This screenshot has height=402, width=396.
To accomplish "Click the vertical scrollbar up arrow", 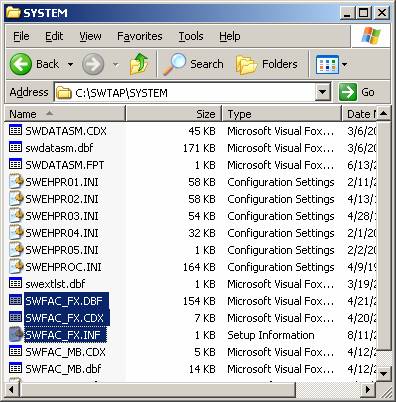I will 384,114.
